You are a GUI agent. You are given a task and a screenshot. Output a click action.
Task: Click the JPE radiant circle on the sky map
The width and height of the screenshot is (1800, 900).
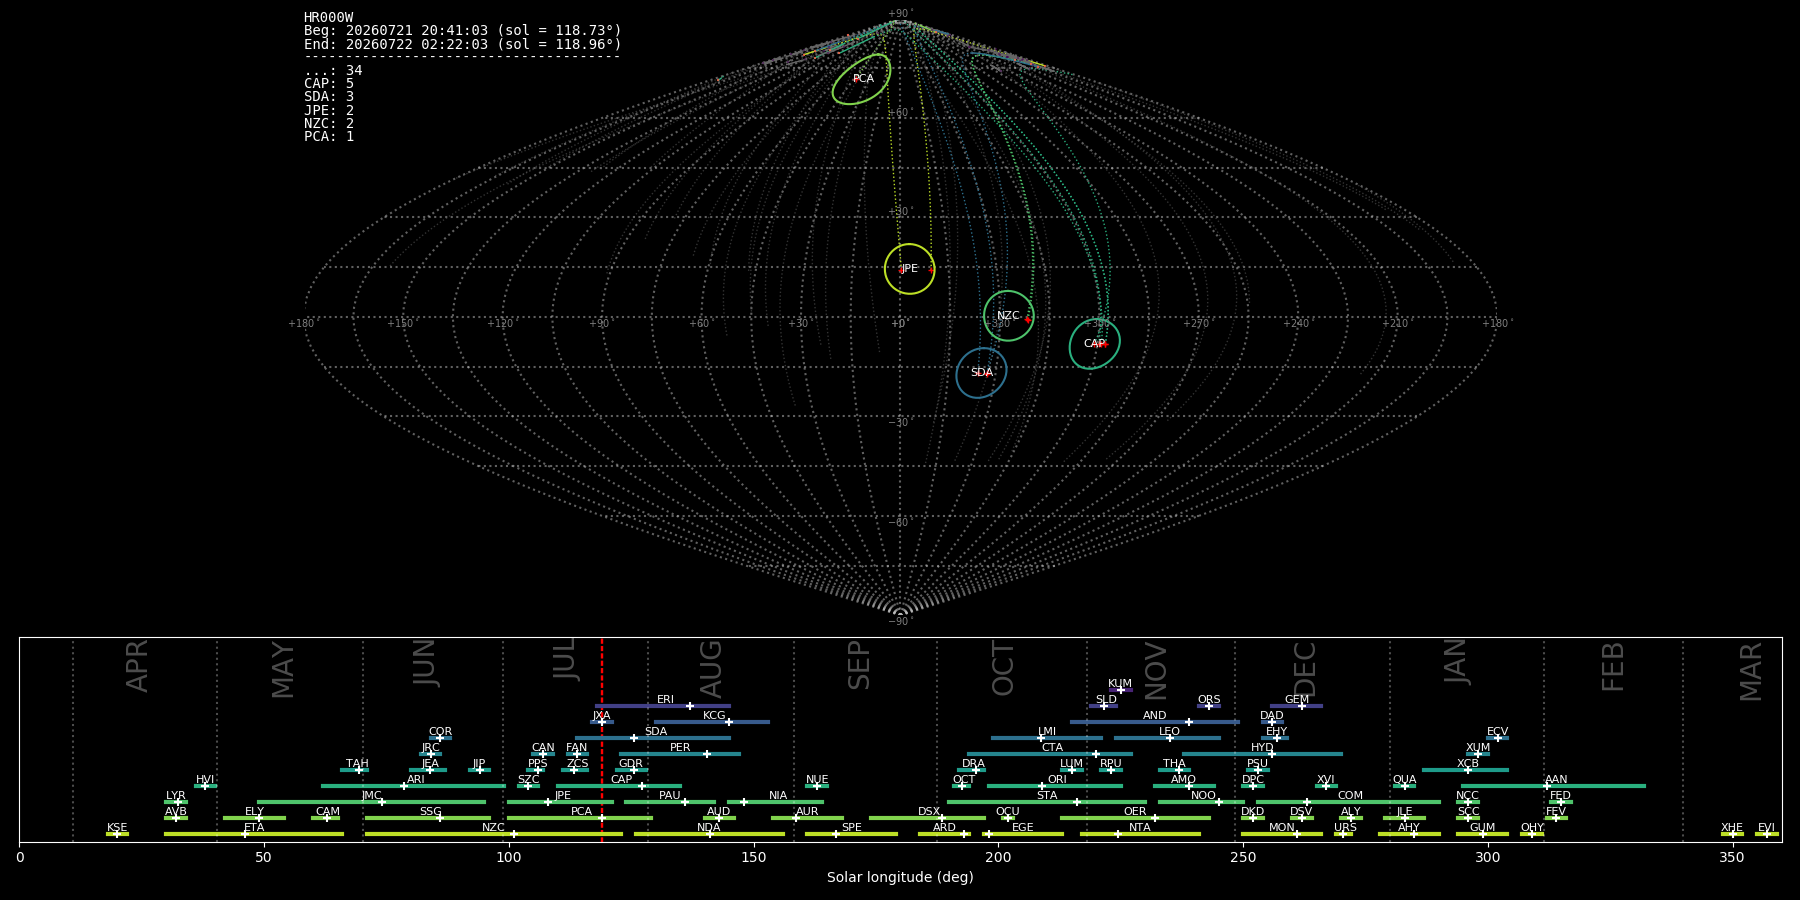pos(909,269)
